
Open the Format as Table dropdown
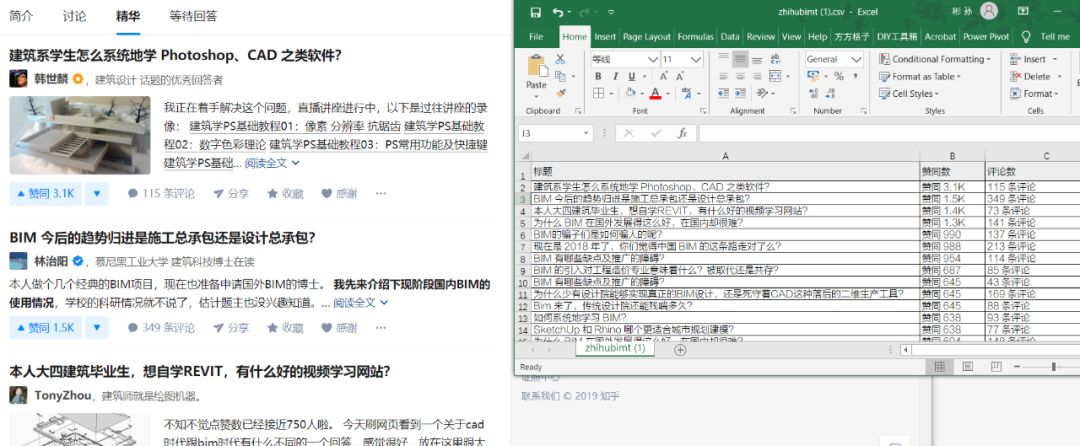pos(920,76)
